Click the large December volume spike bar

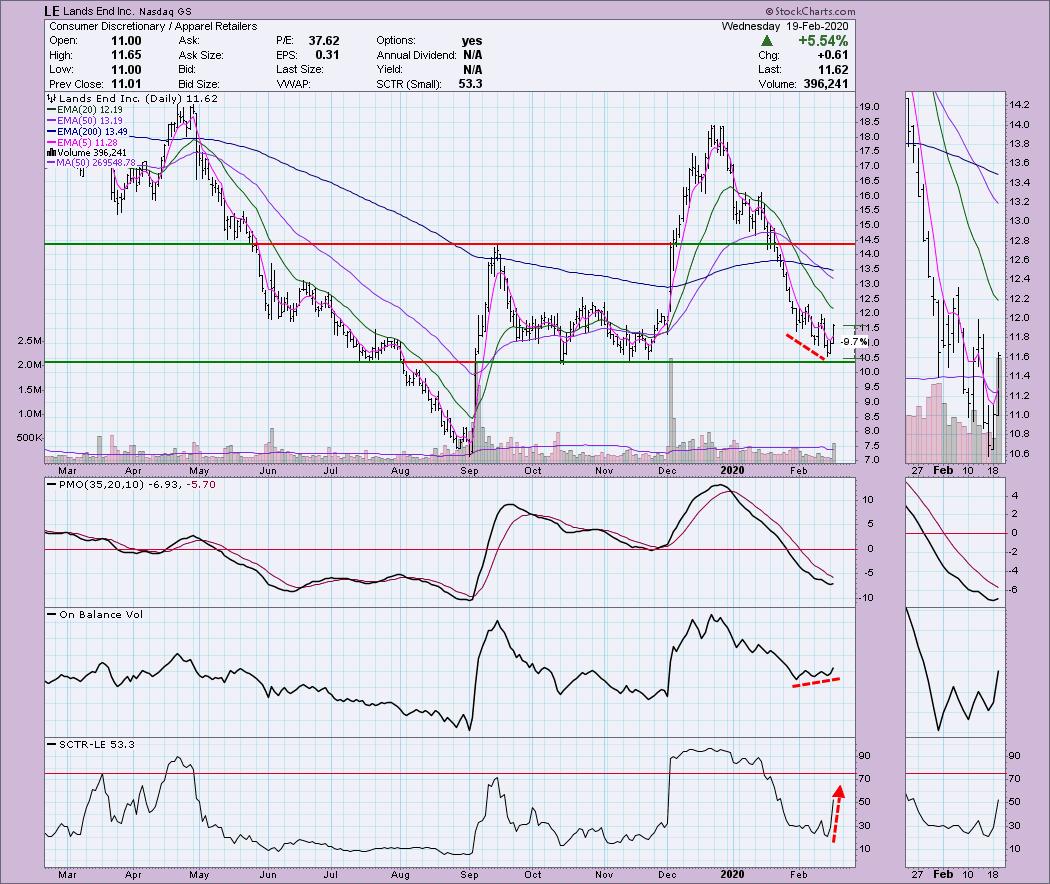pyautogui.click(x=670, y=411)
